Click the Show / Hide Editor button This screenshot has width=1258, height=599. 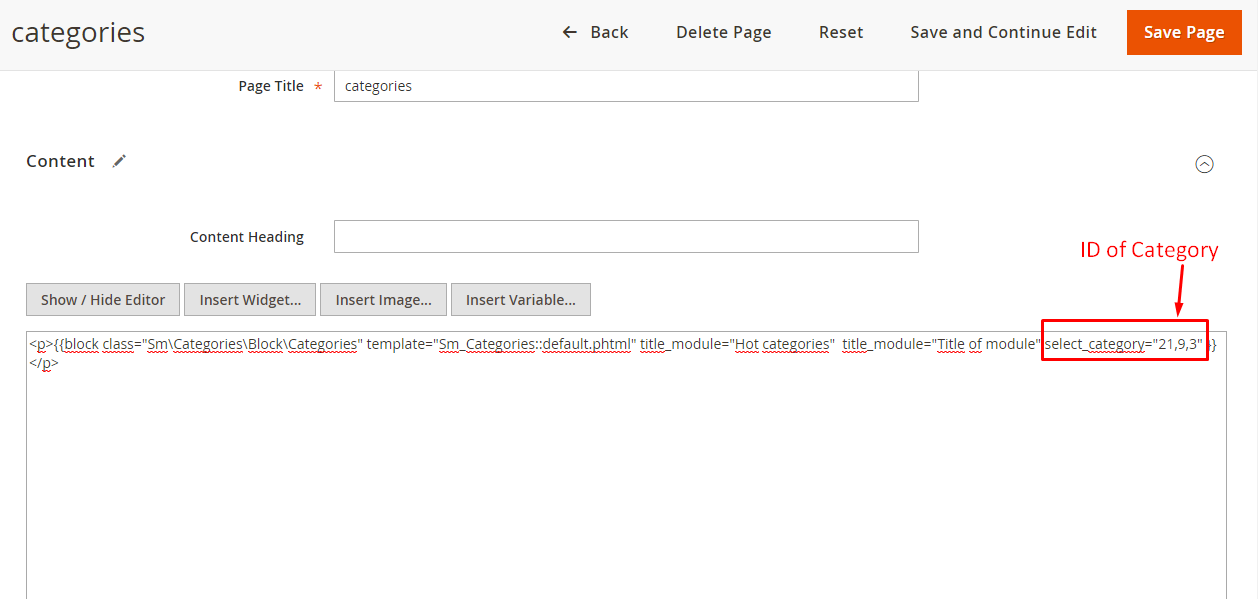(103, 299)
